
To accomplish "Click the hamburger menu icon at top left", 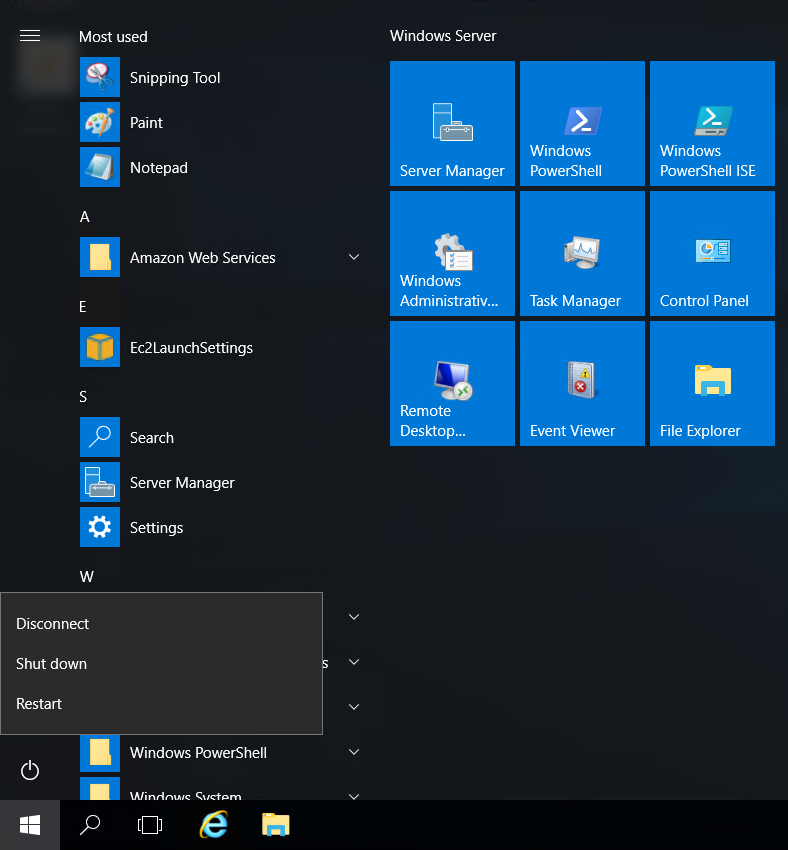I will point(30,36).
